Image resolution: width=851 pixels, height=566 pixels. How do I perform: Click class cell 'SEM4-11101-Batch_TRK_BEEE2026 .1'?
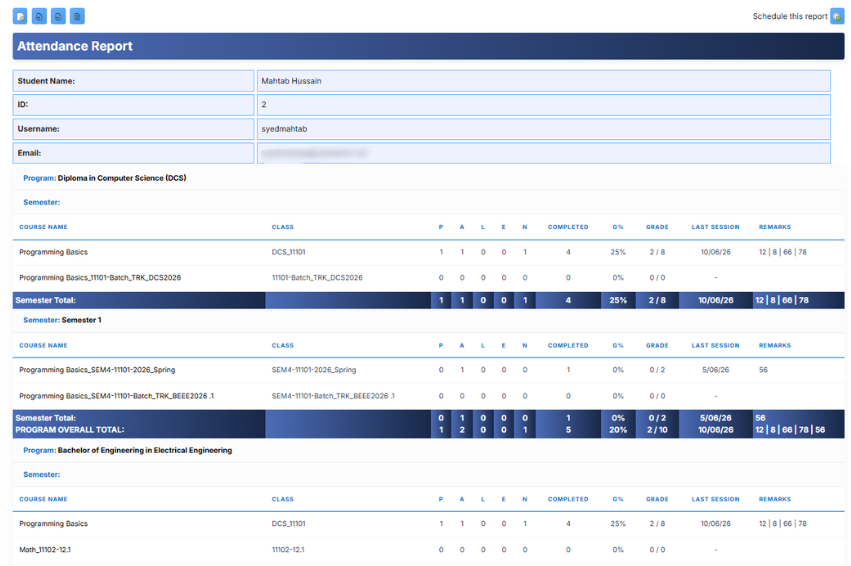coord(333,396)
